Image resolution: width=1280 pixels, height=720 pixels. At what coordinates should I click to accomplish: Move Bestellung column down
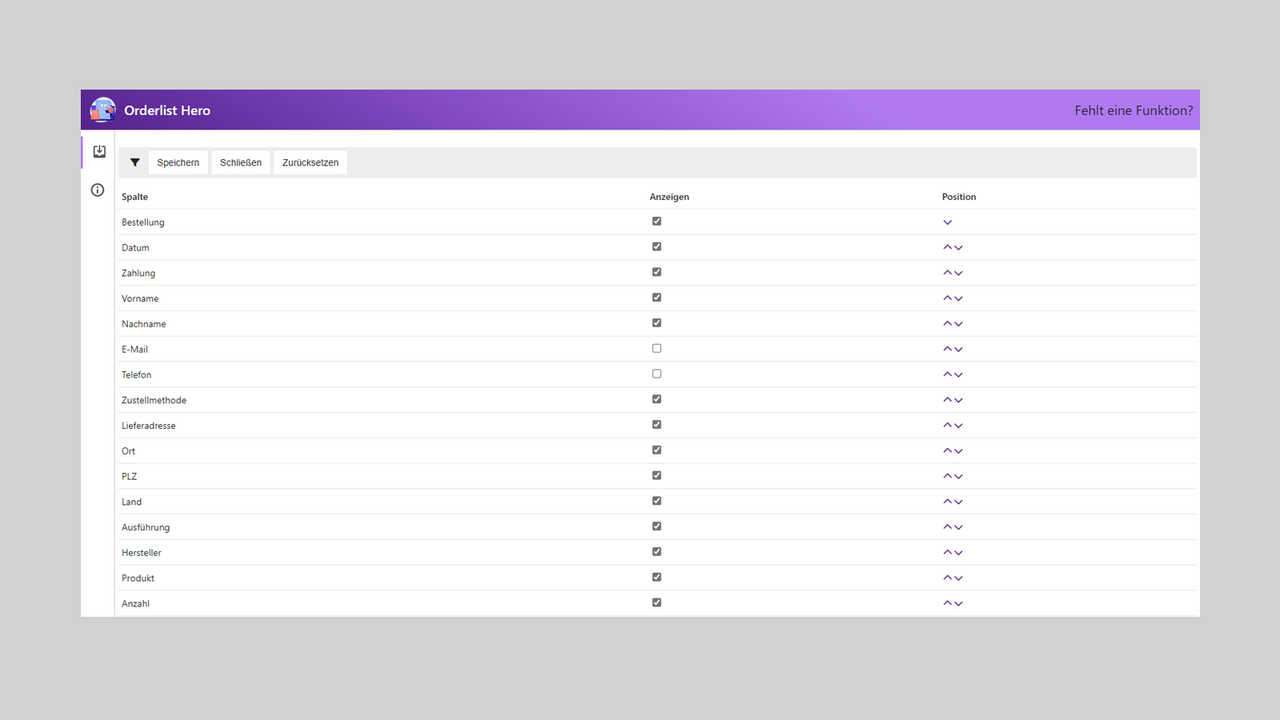pos(948,222)
